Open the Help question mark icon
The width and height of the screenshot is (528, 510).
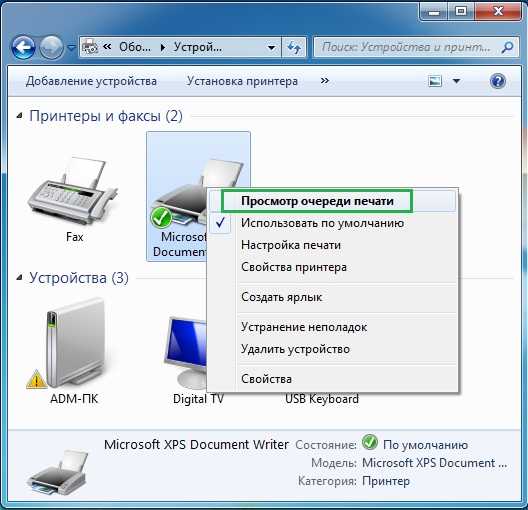pyautogui.click(x=498, y=81)
